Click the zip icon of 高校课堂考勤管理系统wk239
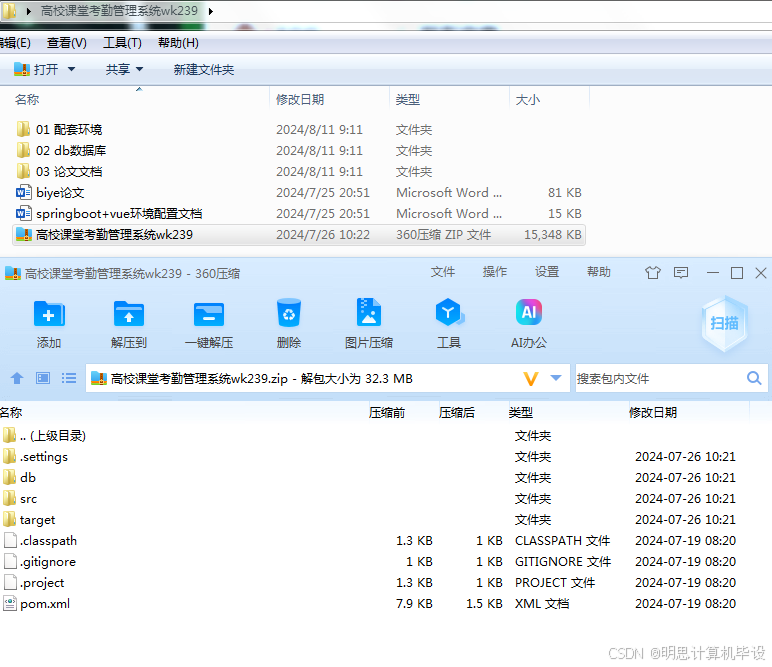The width and height of the screenshot is (772, 667). tap(24, 234)
